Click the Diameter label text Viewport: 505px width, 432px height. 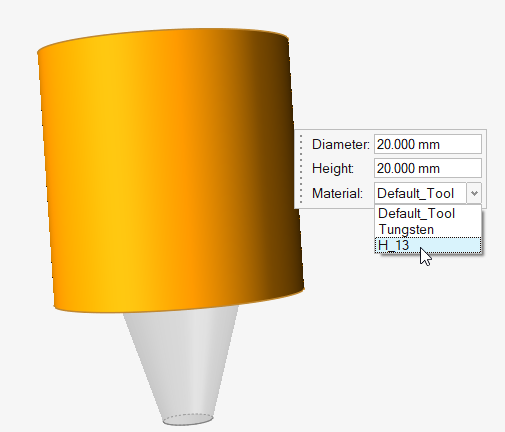point(341,145)
